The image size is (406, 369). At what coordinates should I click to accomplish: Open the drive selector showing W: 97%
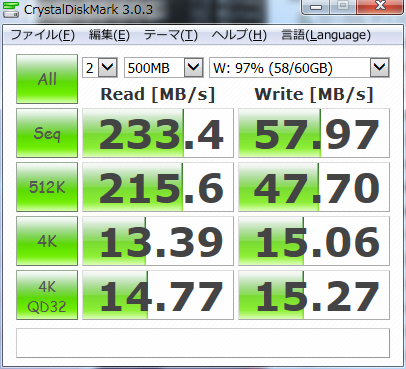tap(299, 68)
